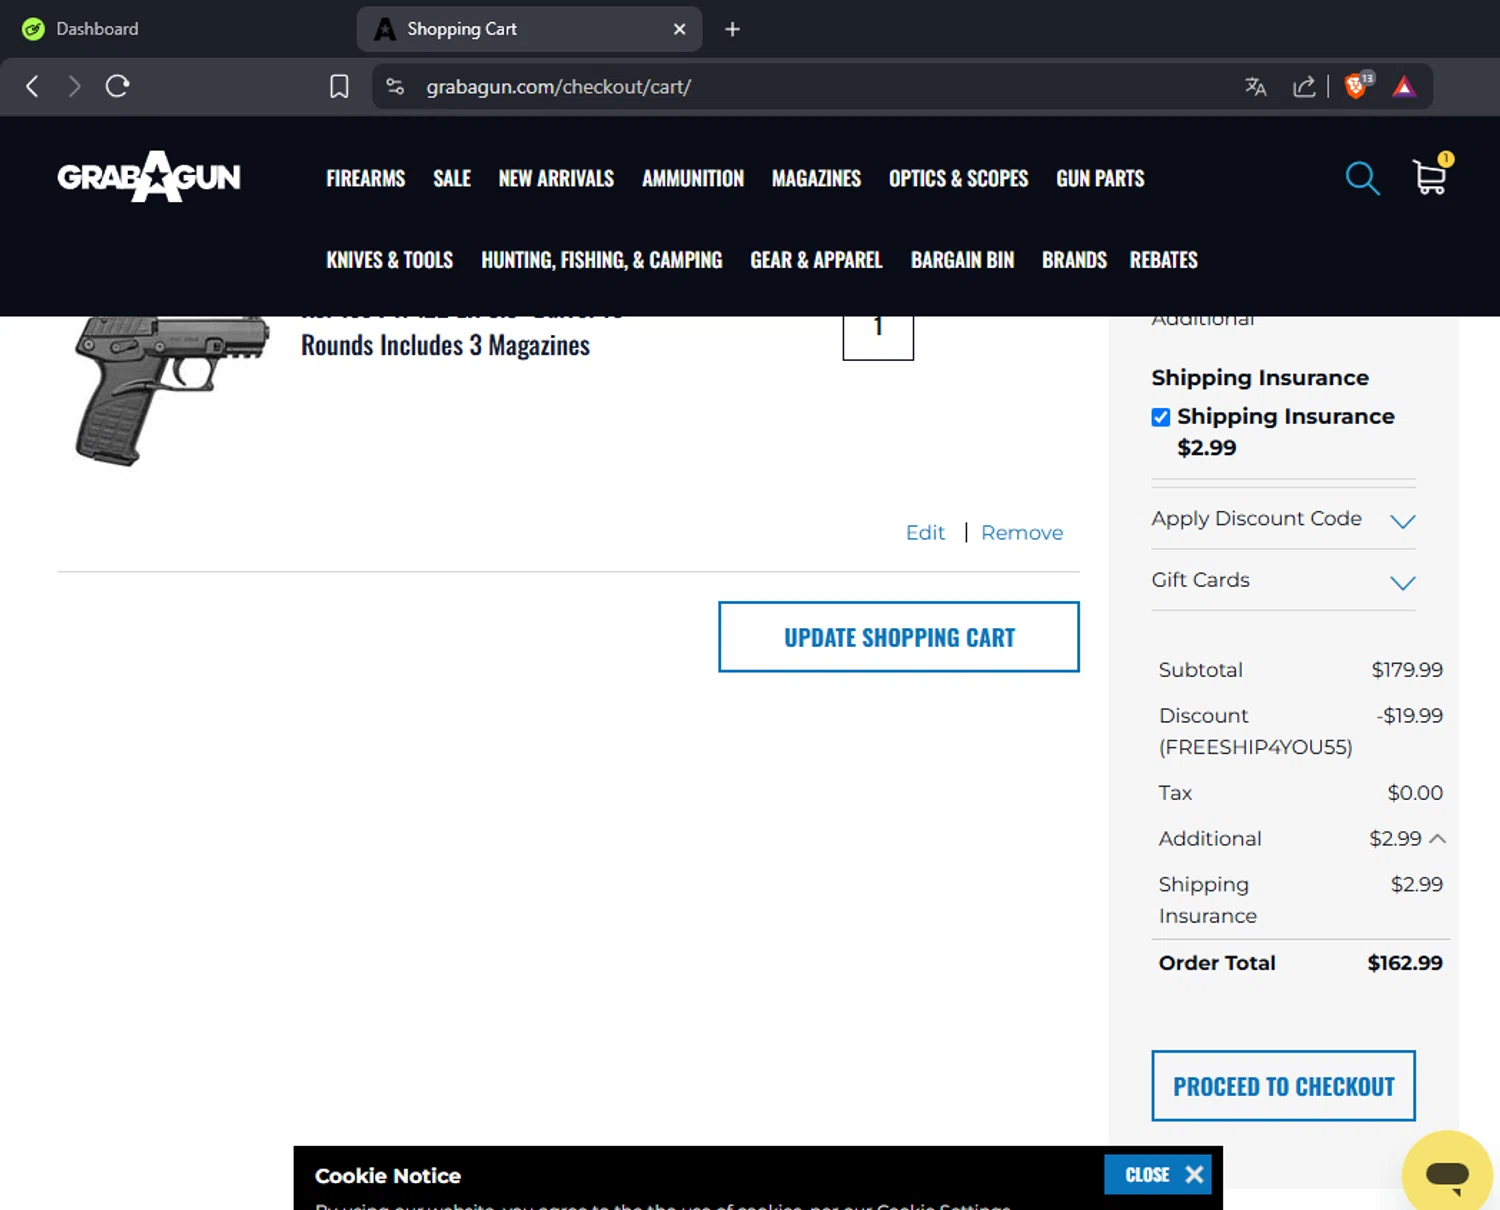
Task: Click Proceed to Checkout button
Action: [1283, 1086]
